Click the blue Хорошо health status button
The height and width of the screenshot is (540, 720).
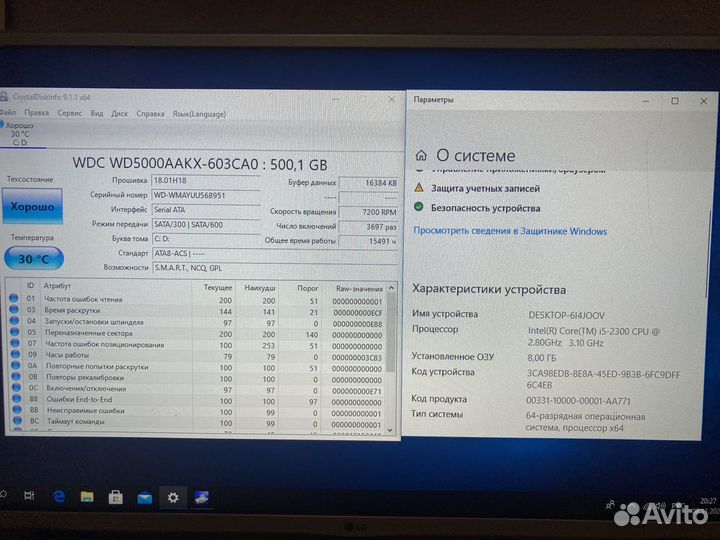[x=33, y=206]
